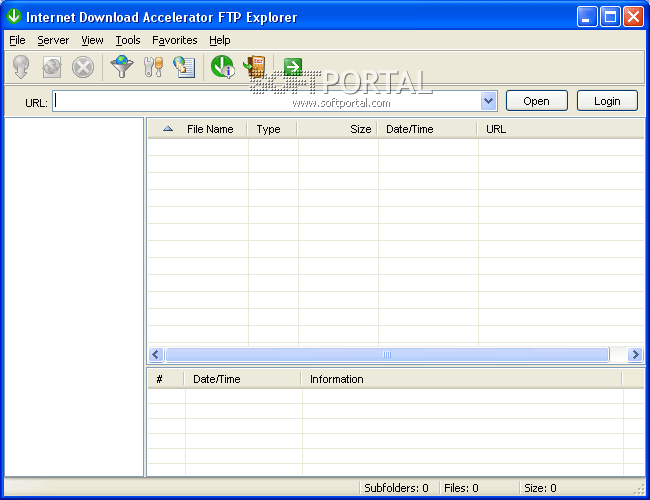The width and height of the screenshot is (650, 500).
Task: Click file list scrollbar left arrow
Action: coord(156,354)
